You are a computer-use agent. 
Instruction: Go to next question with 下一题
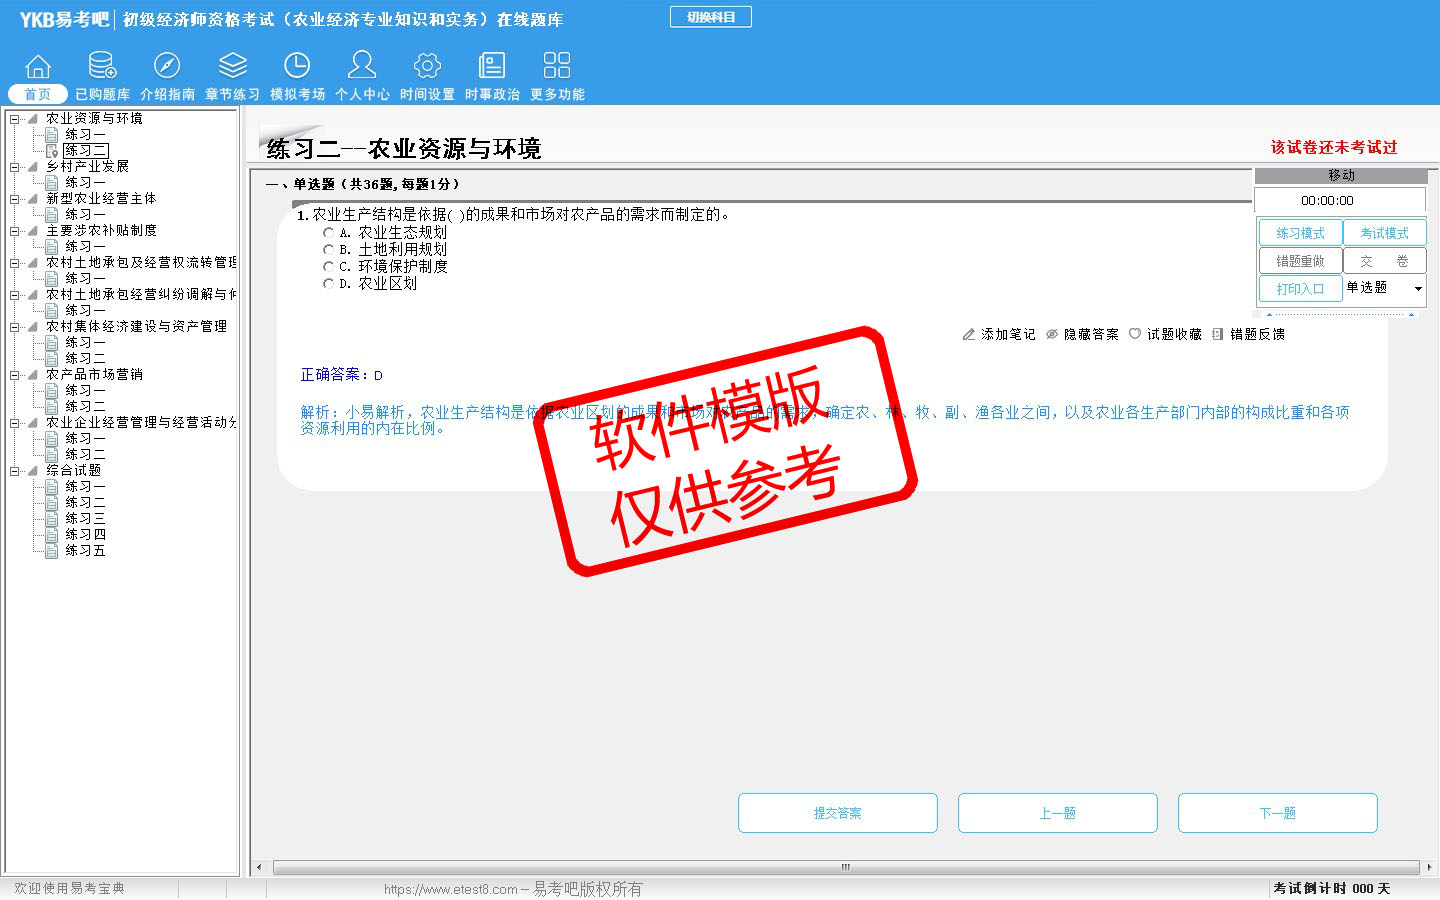click(x=1277, y=813)
